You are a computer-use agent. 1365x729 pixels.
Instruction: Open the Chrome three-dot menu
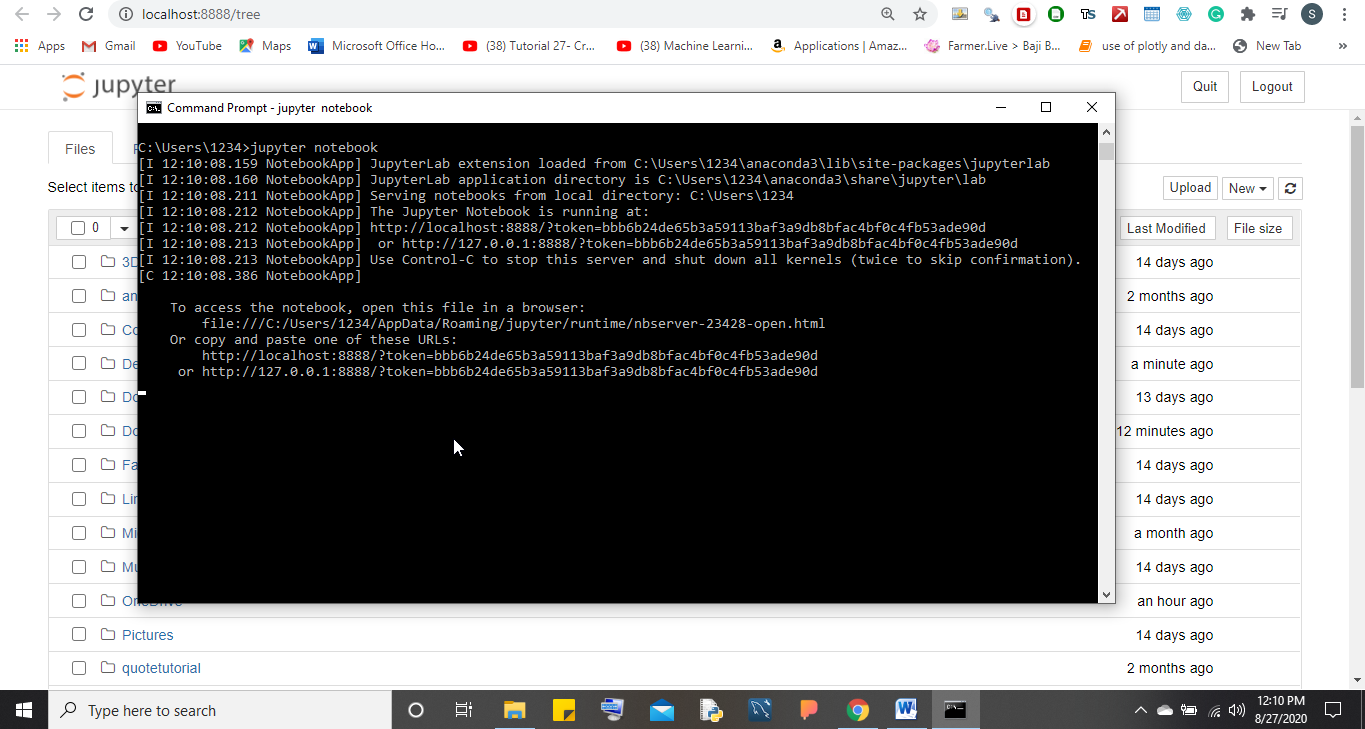tap(1345, 14)
